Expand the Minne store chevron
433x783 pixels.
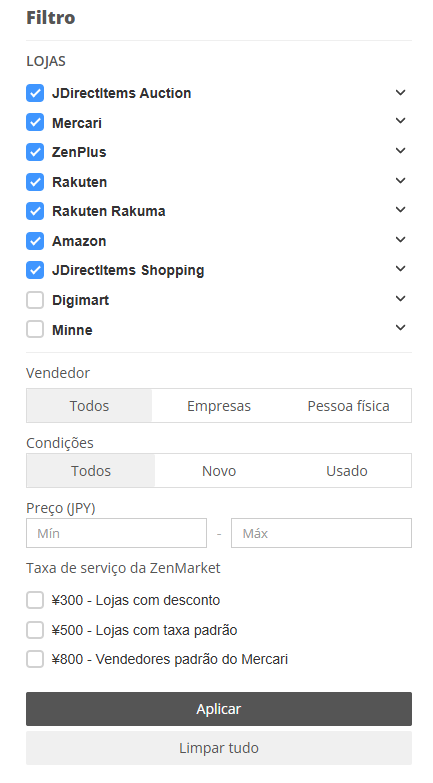400,328
